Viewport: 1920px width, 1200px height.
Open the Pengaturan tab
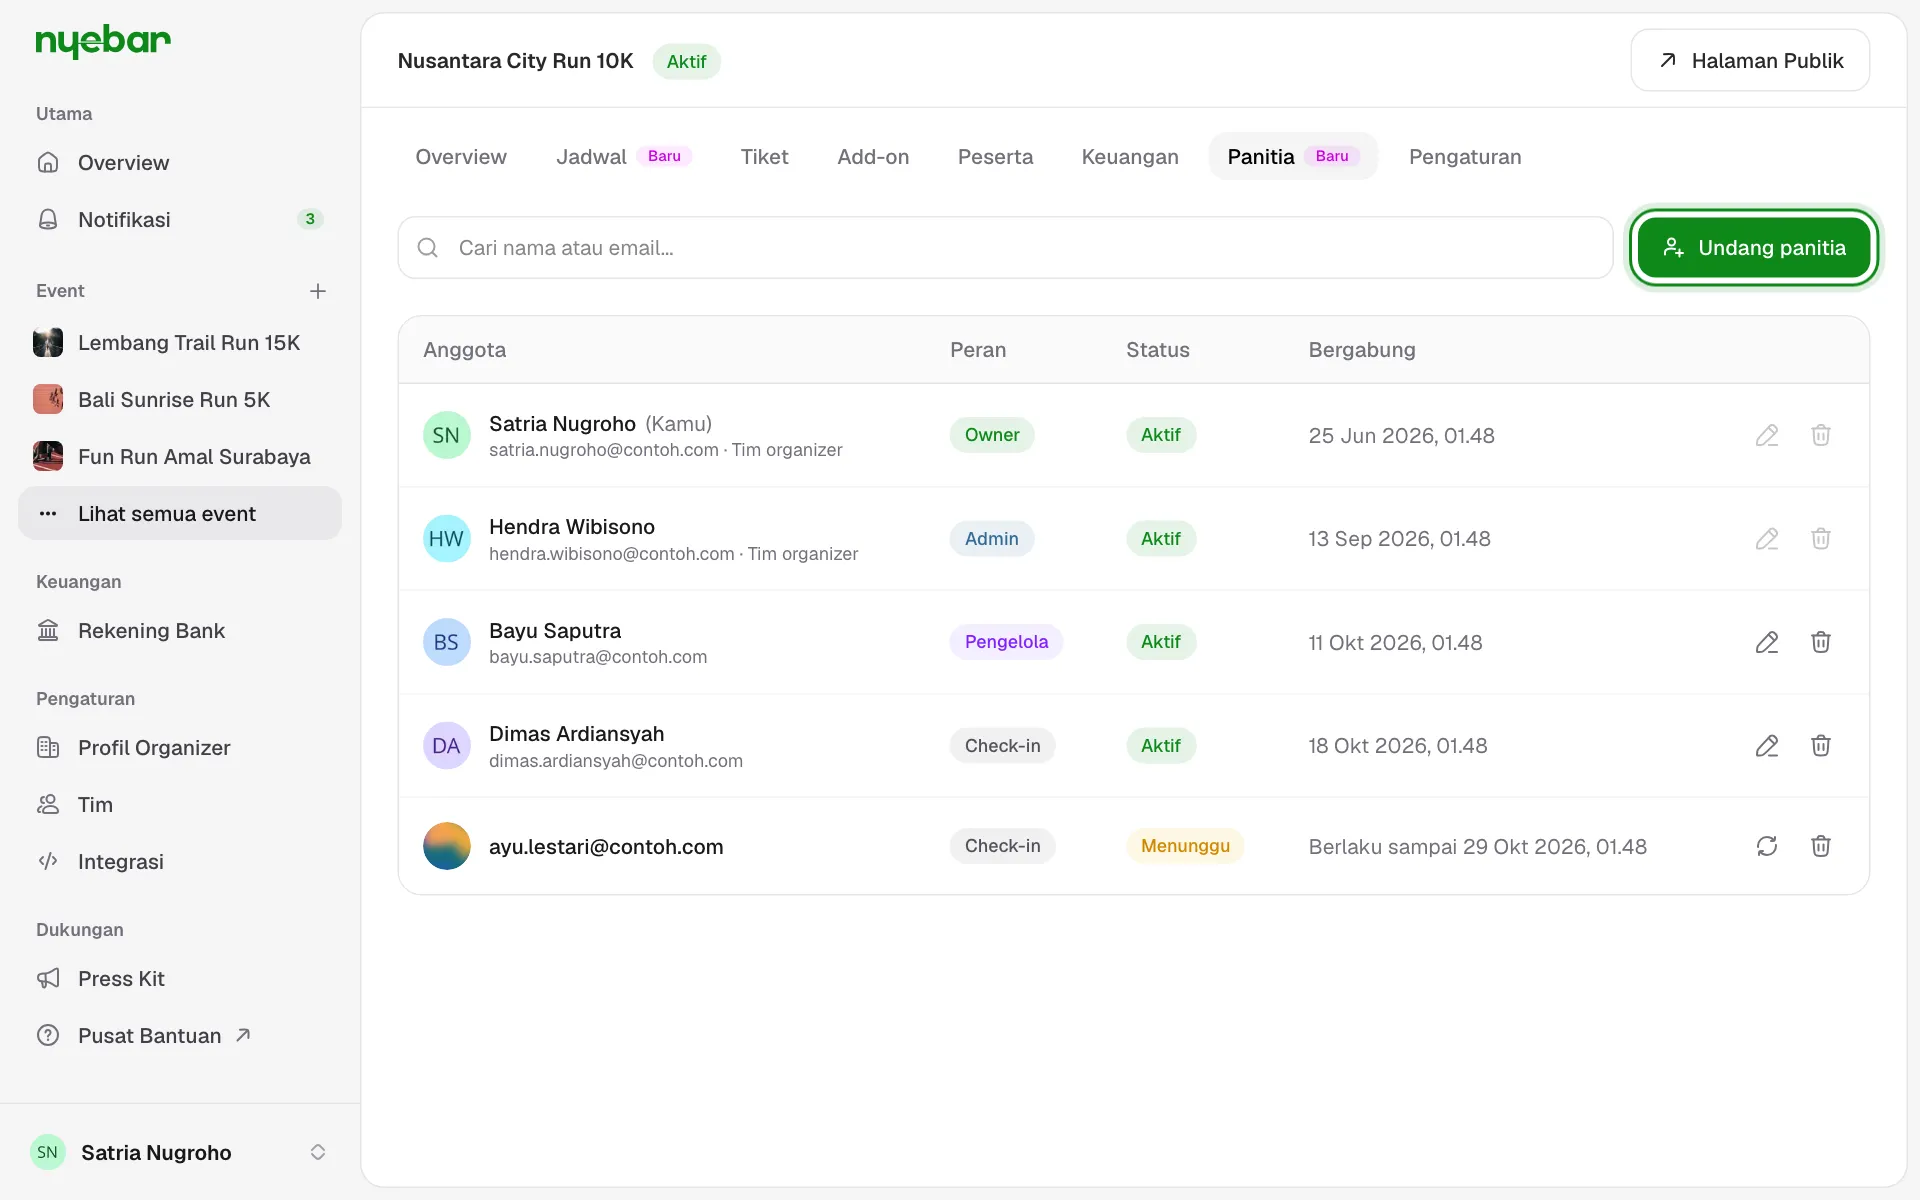(1465, 157)
